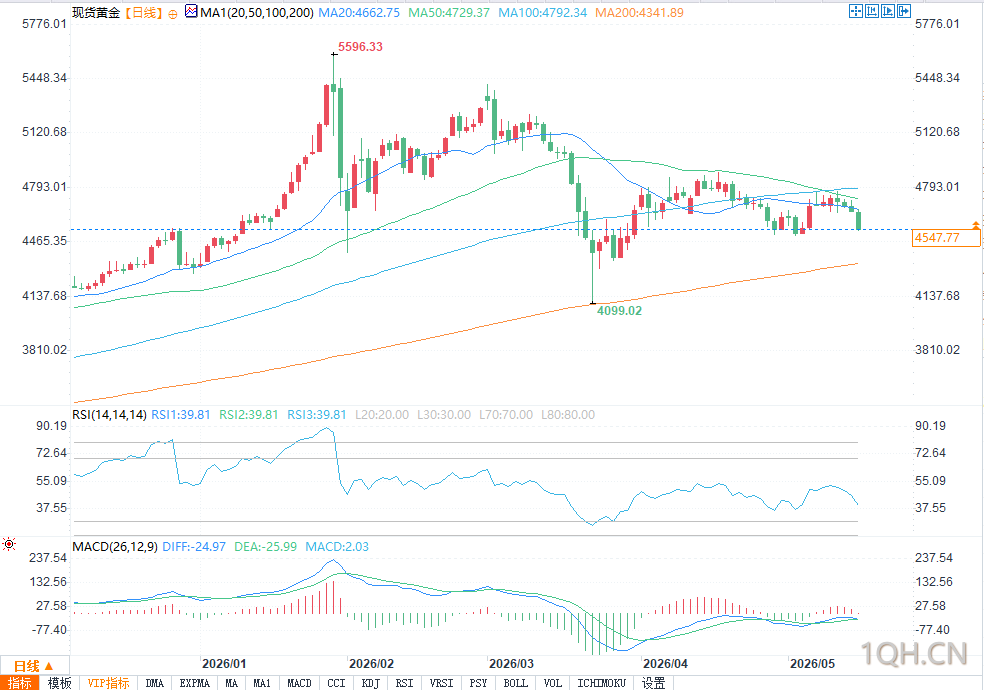Click the export arrow icon at top right
984x690 pixels.
[904, 11]
